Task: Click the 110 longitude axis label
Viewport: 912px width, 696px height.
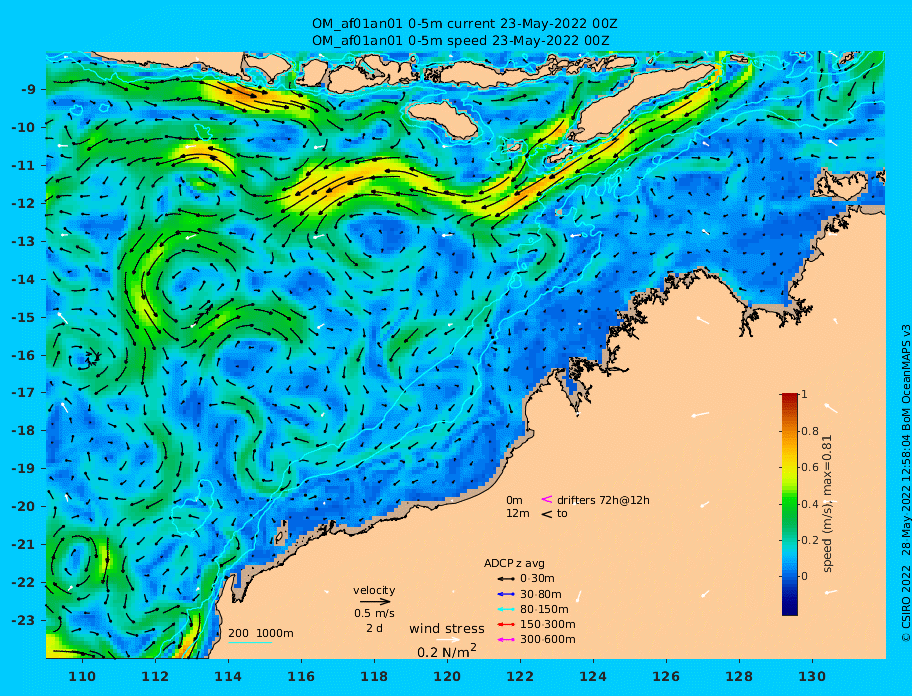Action: (82, 676)
